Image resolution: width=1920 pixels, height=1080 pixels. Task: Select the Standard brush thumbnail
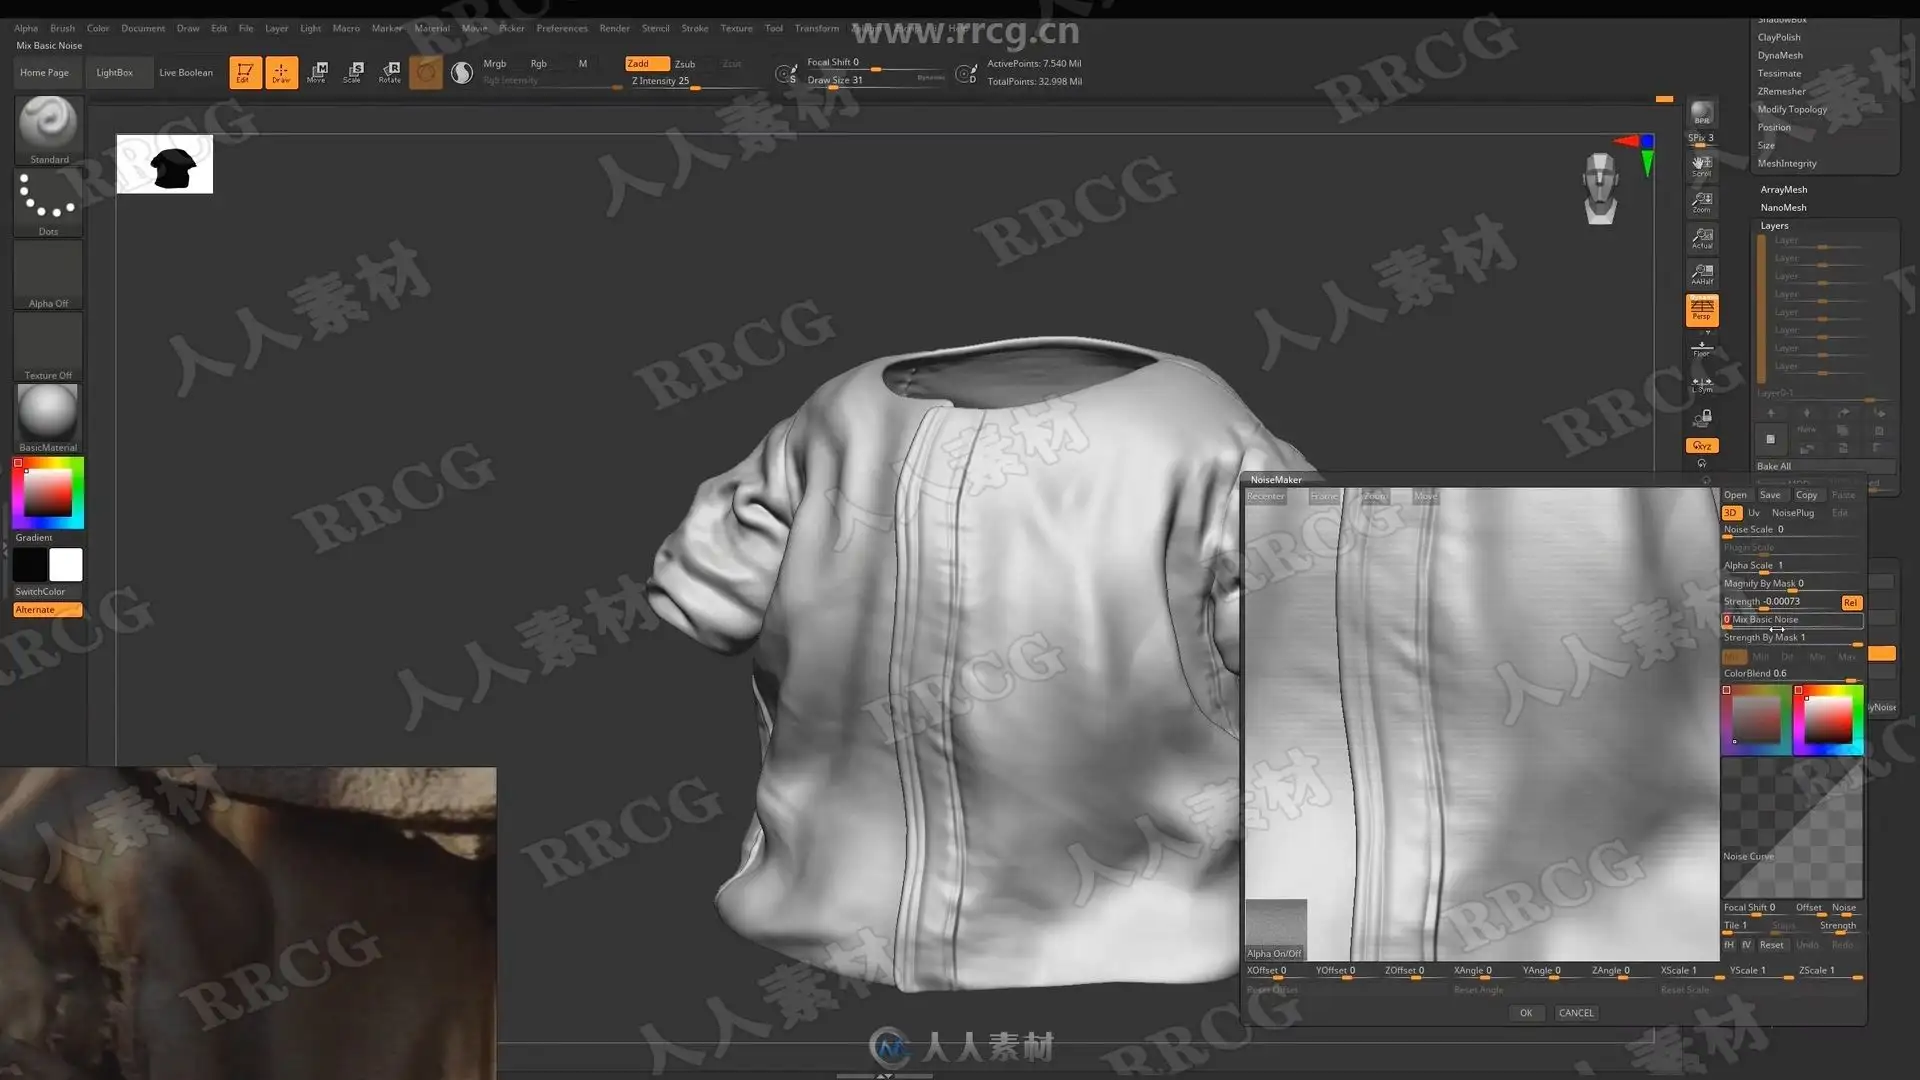coord(48,125)
